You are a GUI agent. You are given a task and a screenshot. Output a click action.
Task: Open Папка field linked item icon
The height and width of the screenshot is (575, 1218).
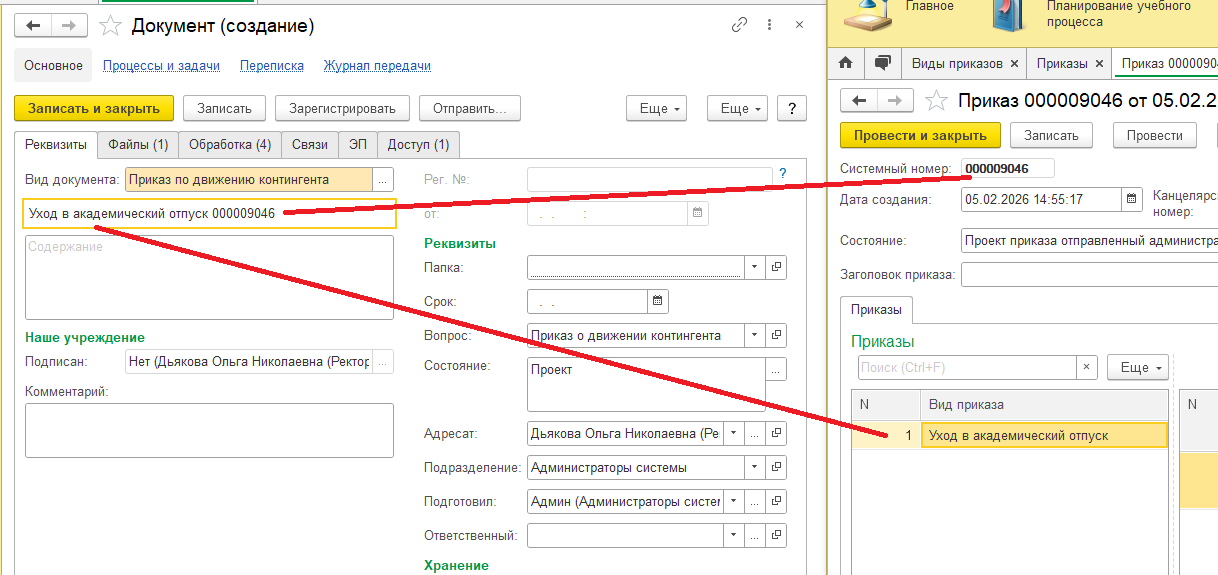(776, 267)
